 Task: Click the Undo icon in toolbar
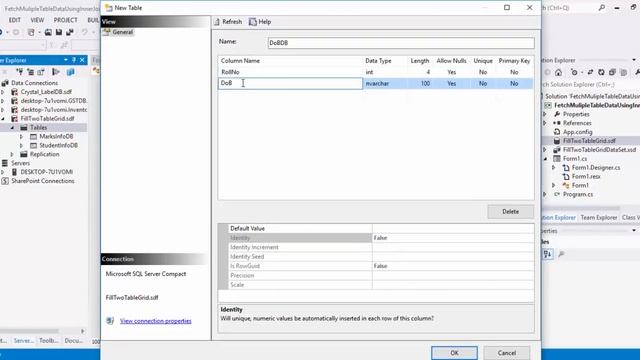click(x=84, y=32)
